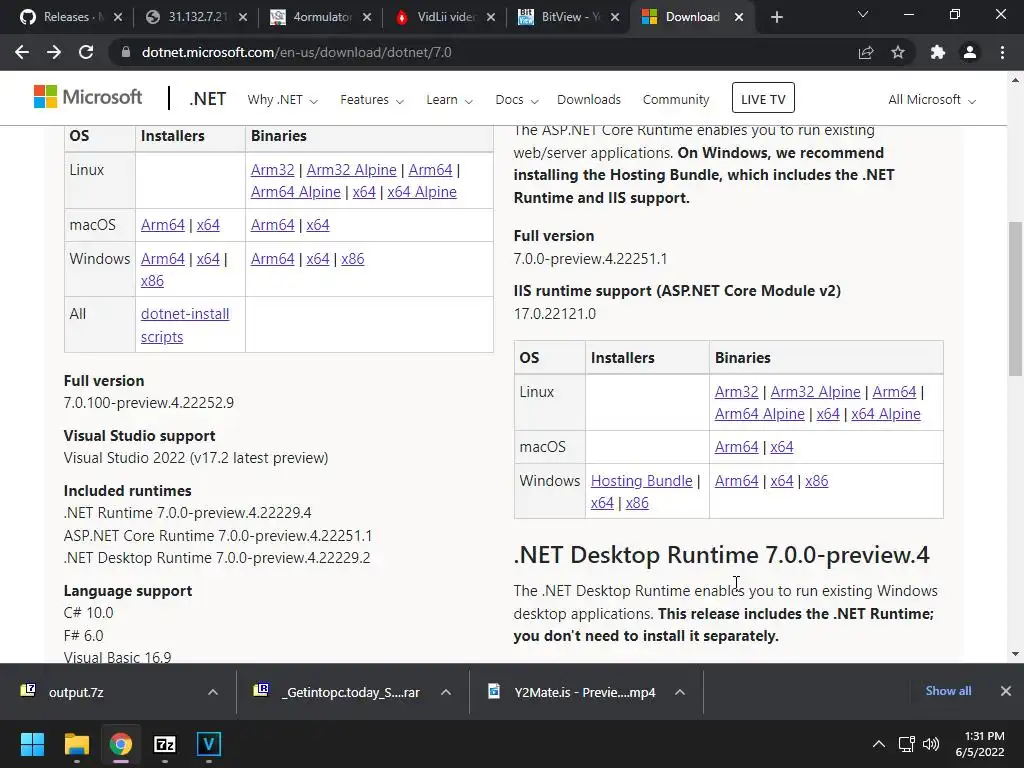Open network status tray icon
Screen dimensions: 1024x768
906,744
